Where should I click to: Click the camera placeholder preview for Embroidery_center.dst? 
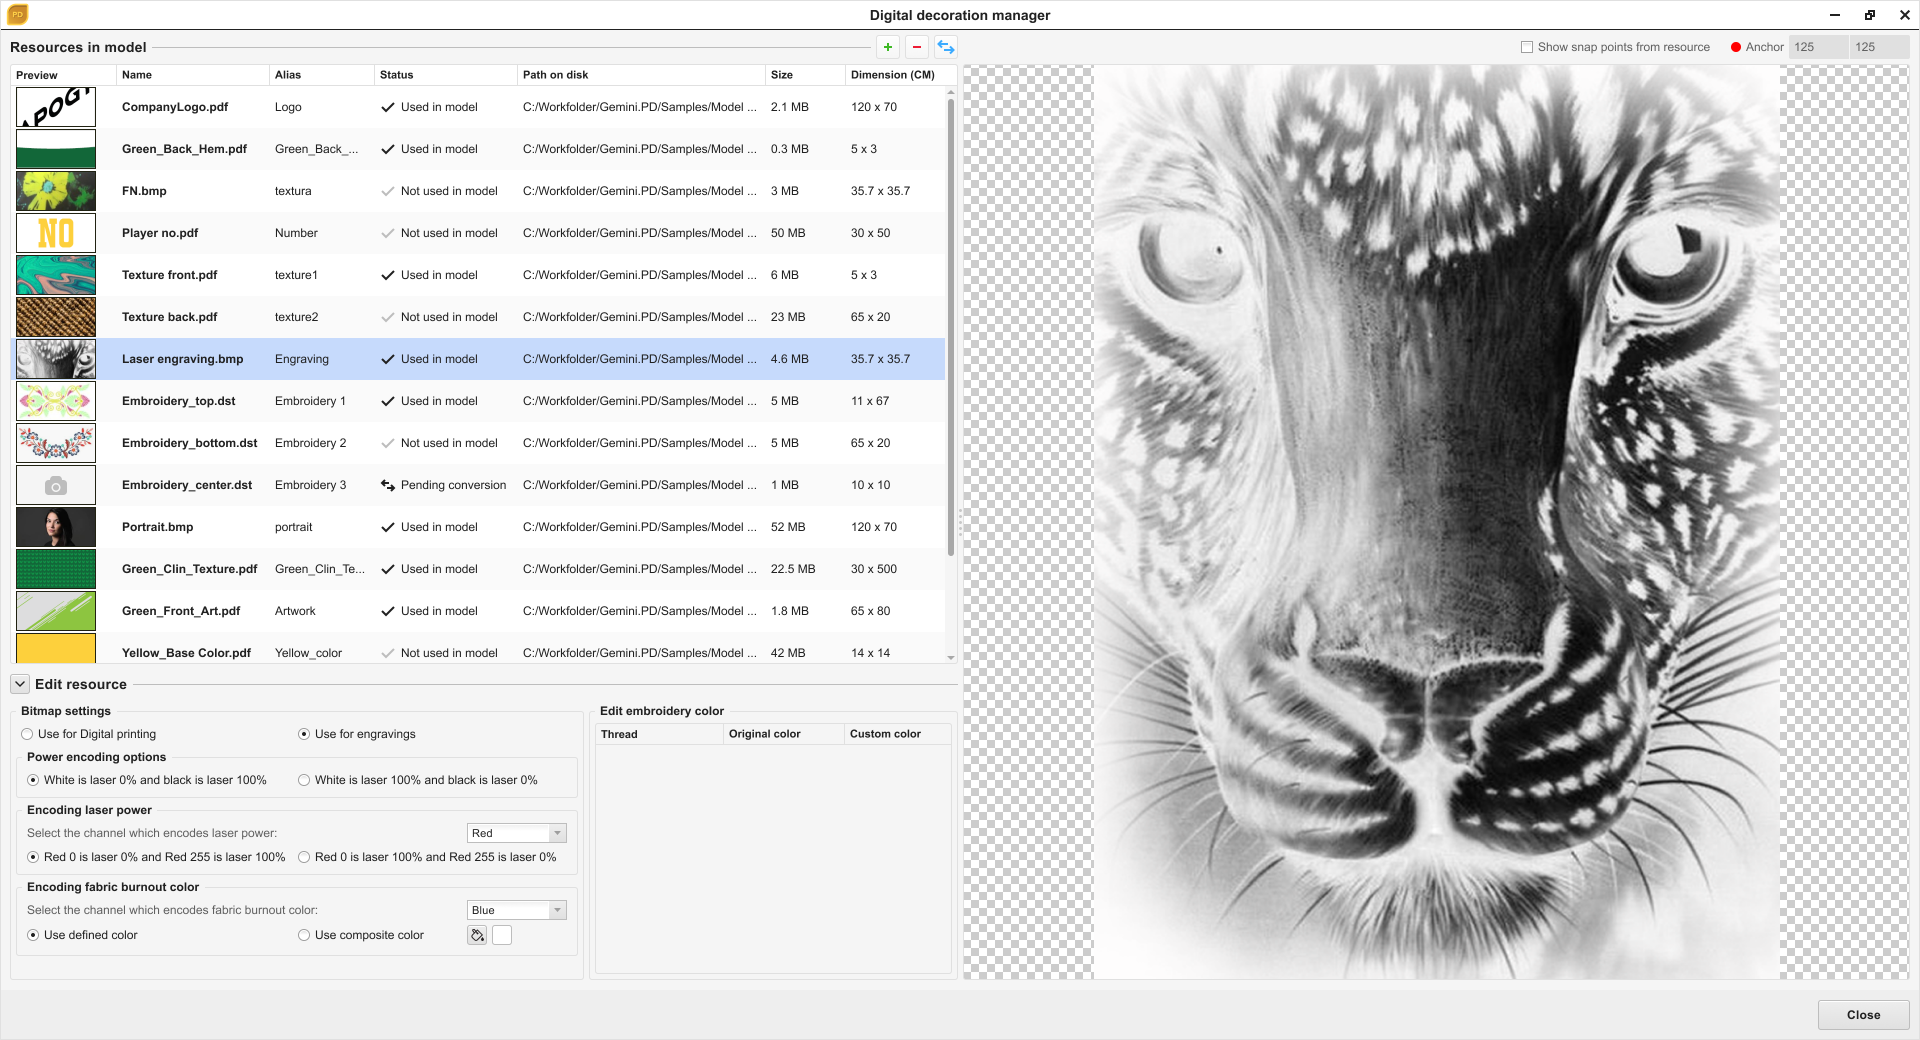[56, 485]
